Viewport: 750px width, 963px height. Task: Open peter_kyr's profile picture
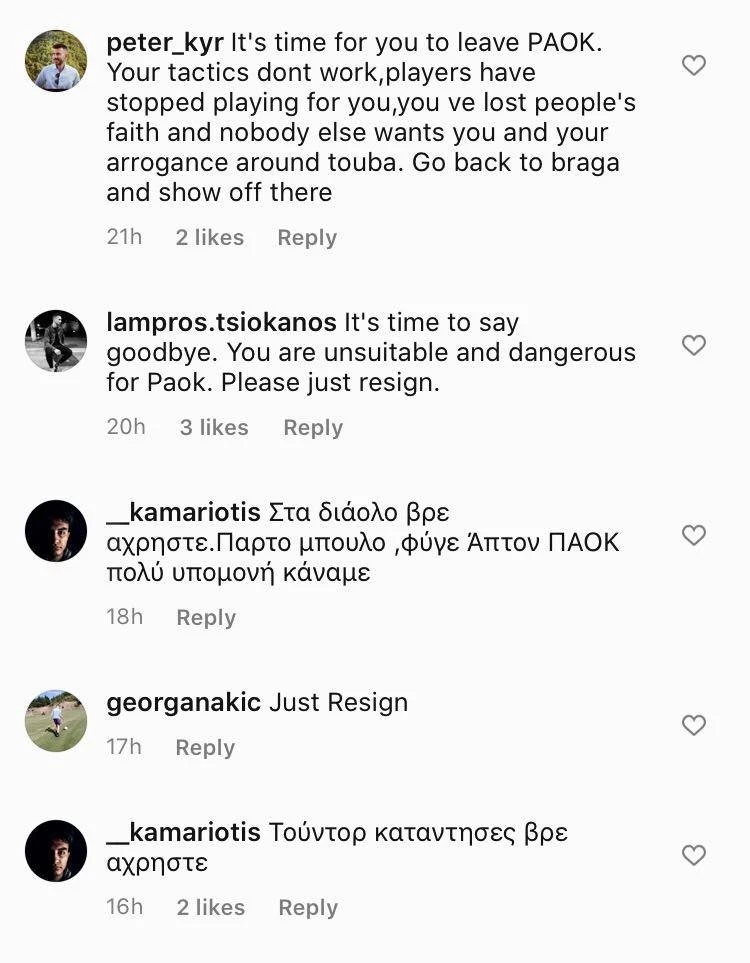pos(55,61)
